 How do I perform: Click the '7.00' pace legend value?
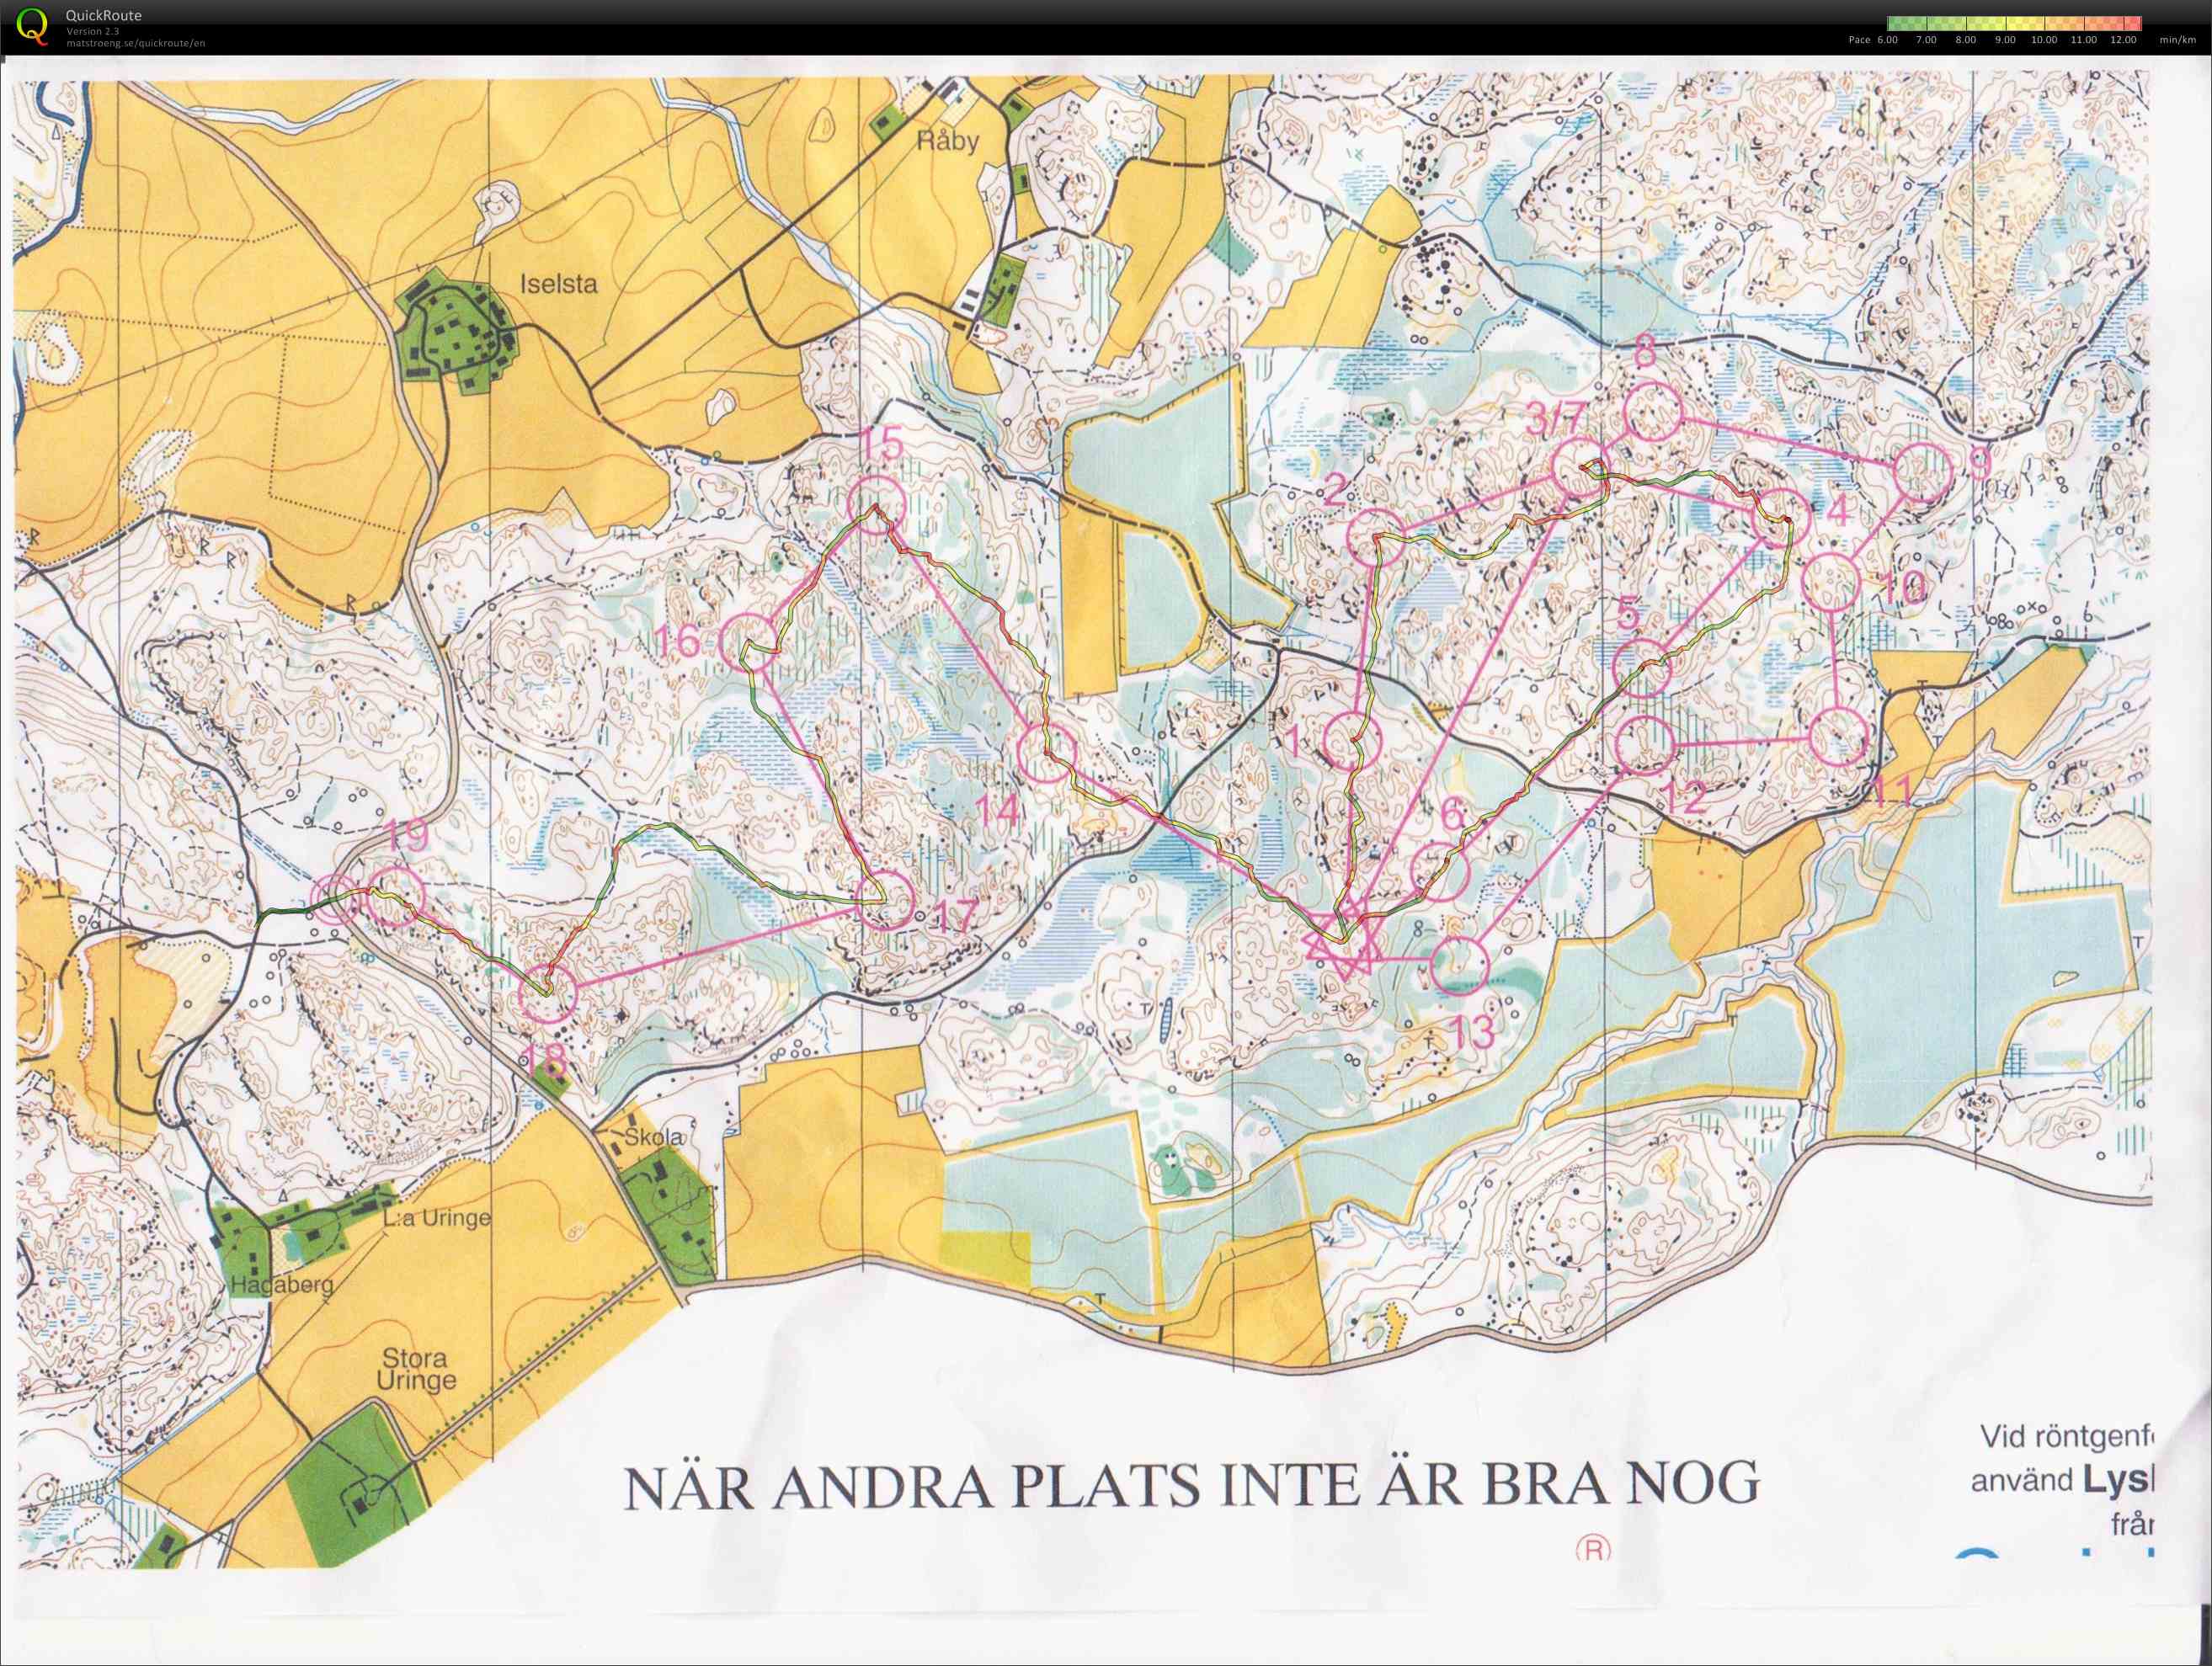click(x=1926, y=40)
